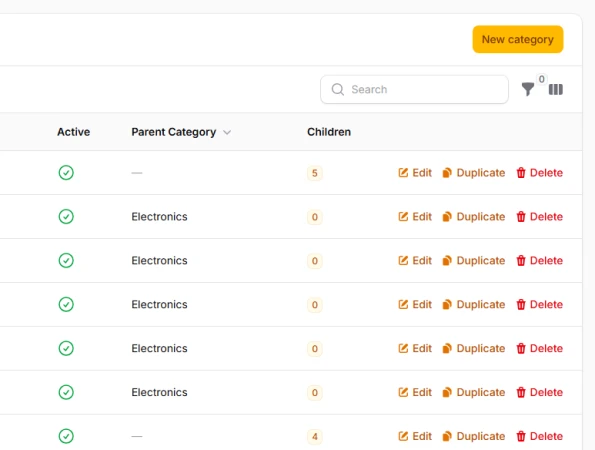The image size is (595, 450).
Task: Edit the row with 5 children
Action: 415,173
